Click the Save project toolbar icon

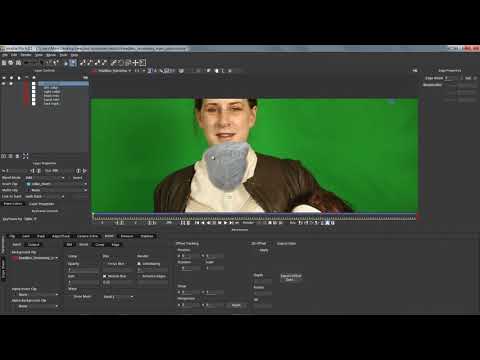tap(18, 63)
